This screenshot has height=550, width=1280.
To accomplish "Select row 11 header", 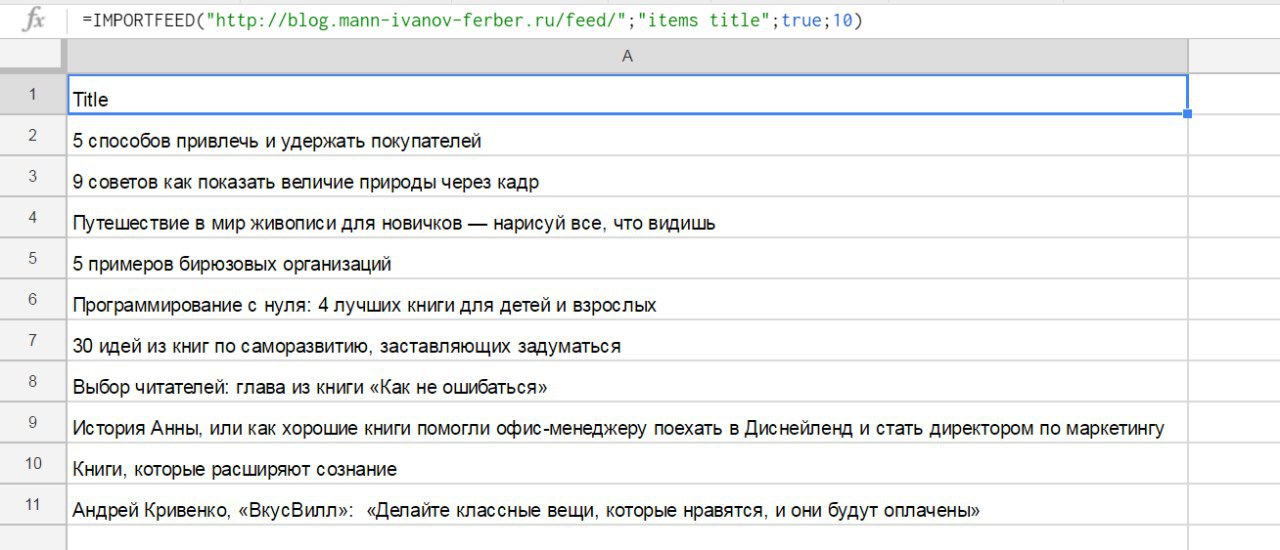I will [33, 504].
